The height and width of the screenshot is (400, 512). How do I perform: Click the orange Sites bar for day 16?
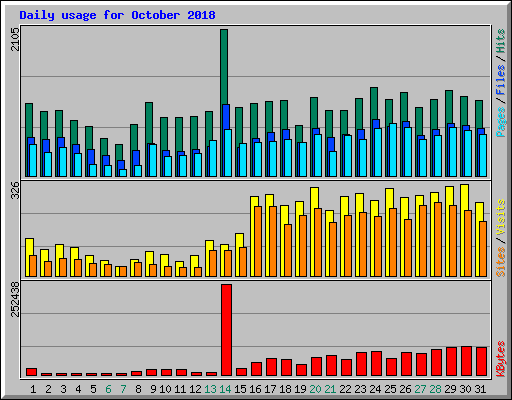258,241
